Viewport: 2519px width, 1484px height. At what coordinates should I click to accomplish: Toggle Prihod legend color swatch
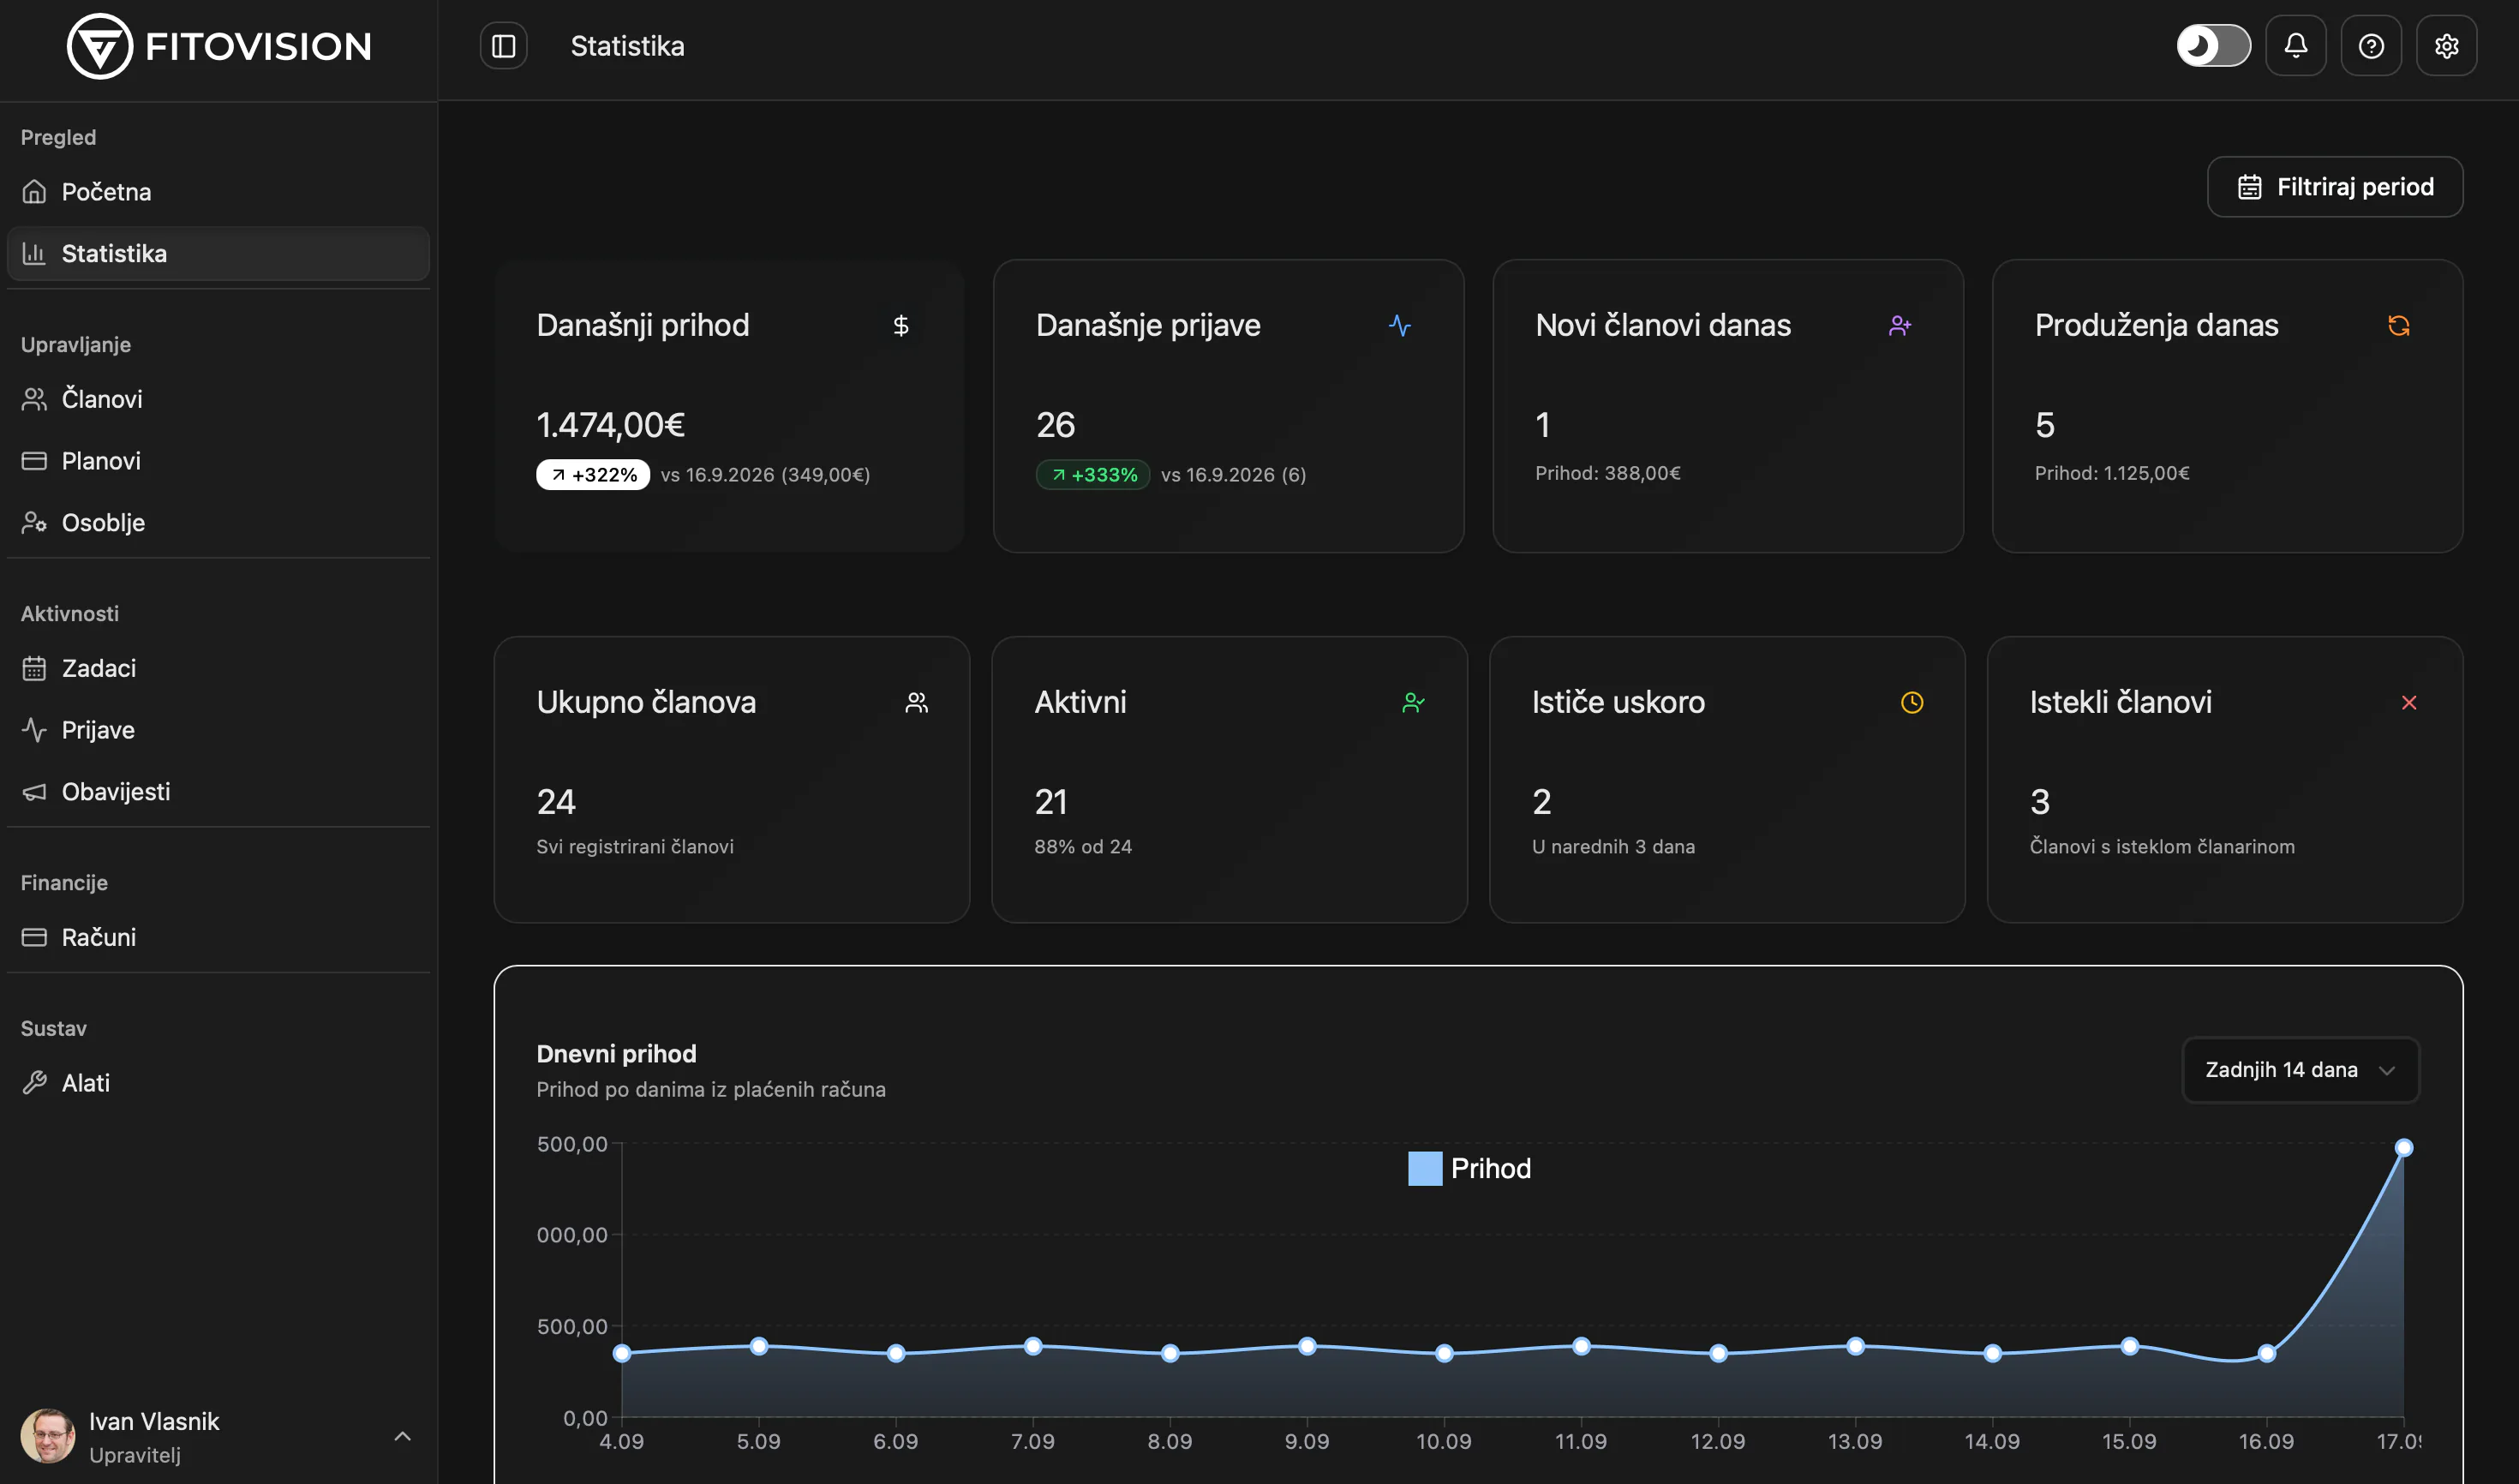(1425, 1169)
